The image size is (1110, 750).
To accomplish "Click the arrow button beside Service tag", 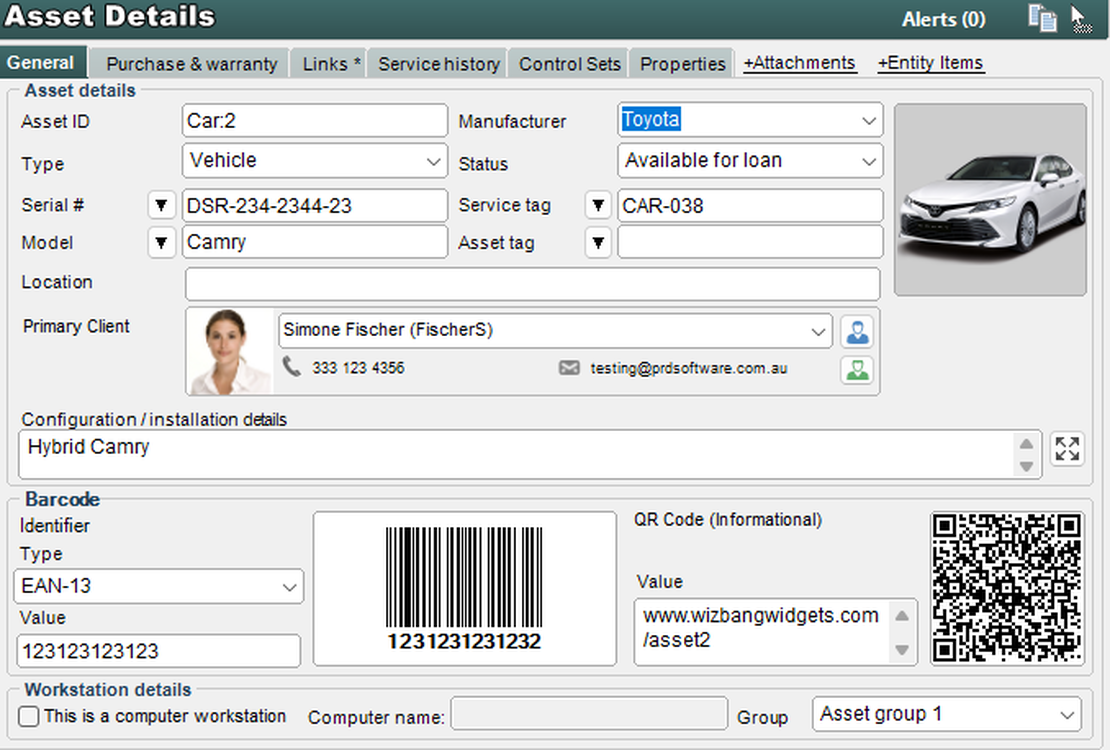I will pyautogui.click(x=597, y=205).
